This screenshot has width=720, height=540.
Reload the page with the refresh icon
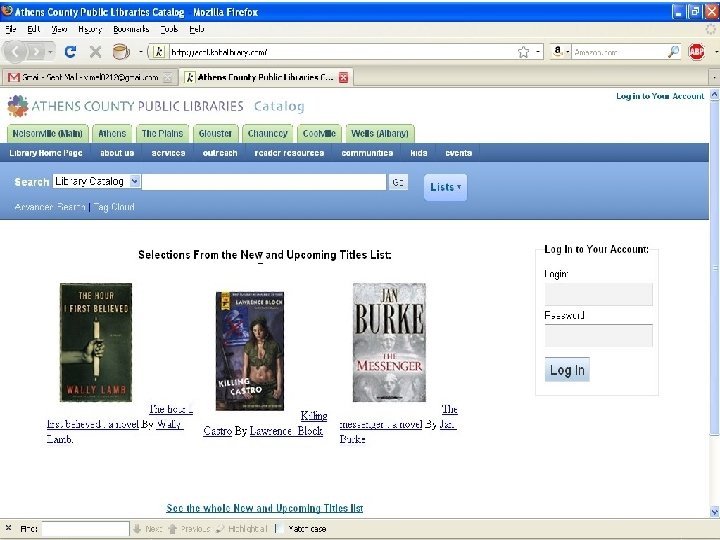70,51
